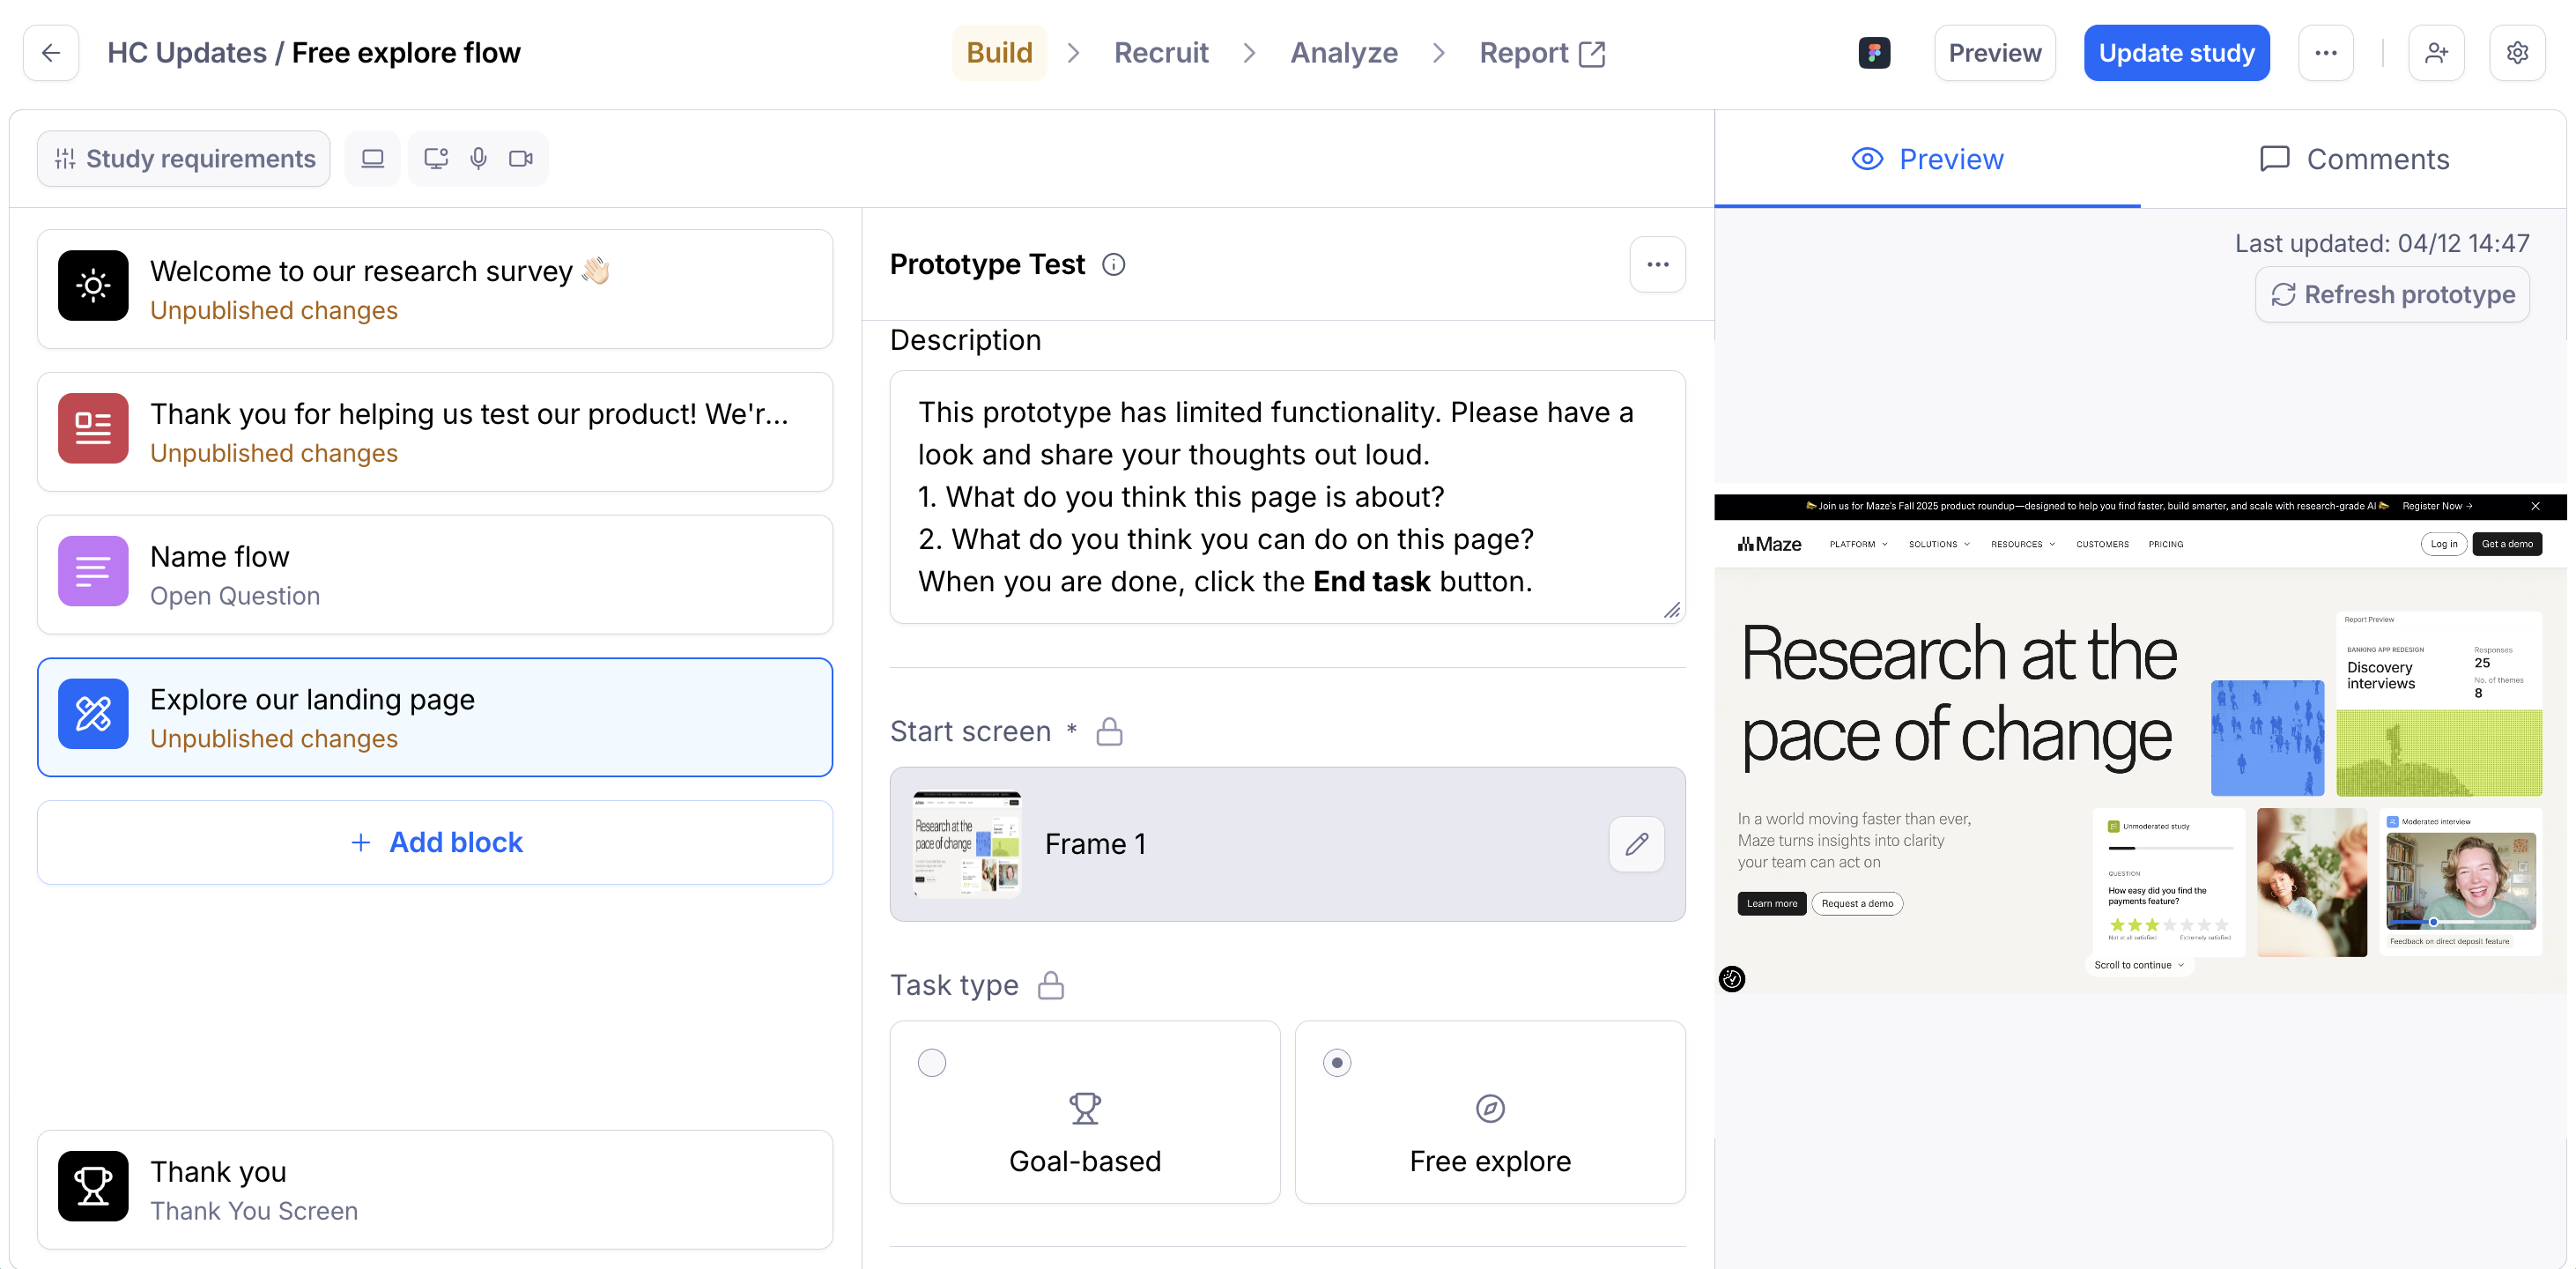Expand Platform dropdown in prototype preview
Viewport: 2576px width, 1269px height.
1858,545
